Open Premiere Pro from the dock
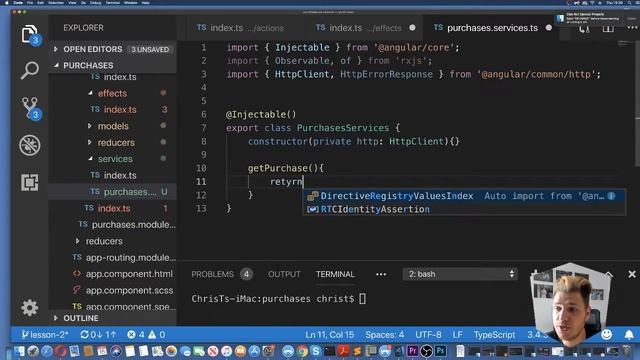Image resolution: width=640 pixels, height=360 pixels. coord(413,351)
